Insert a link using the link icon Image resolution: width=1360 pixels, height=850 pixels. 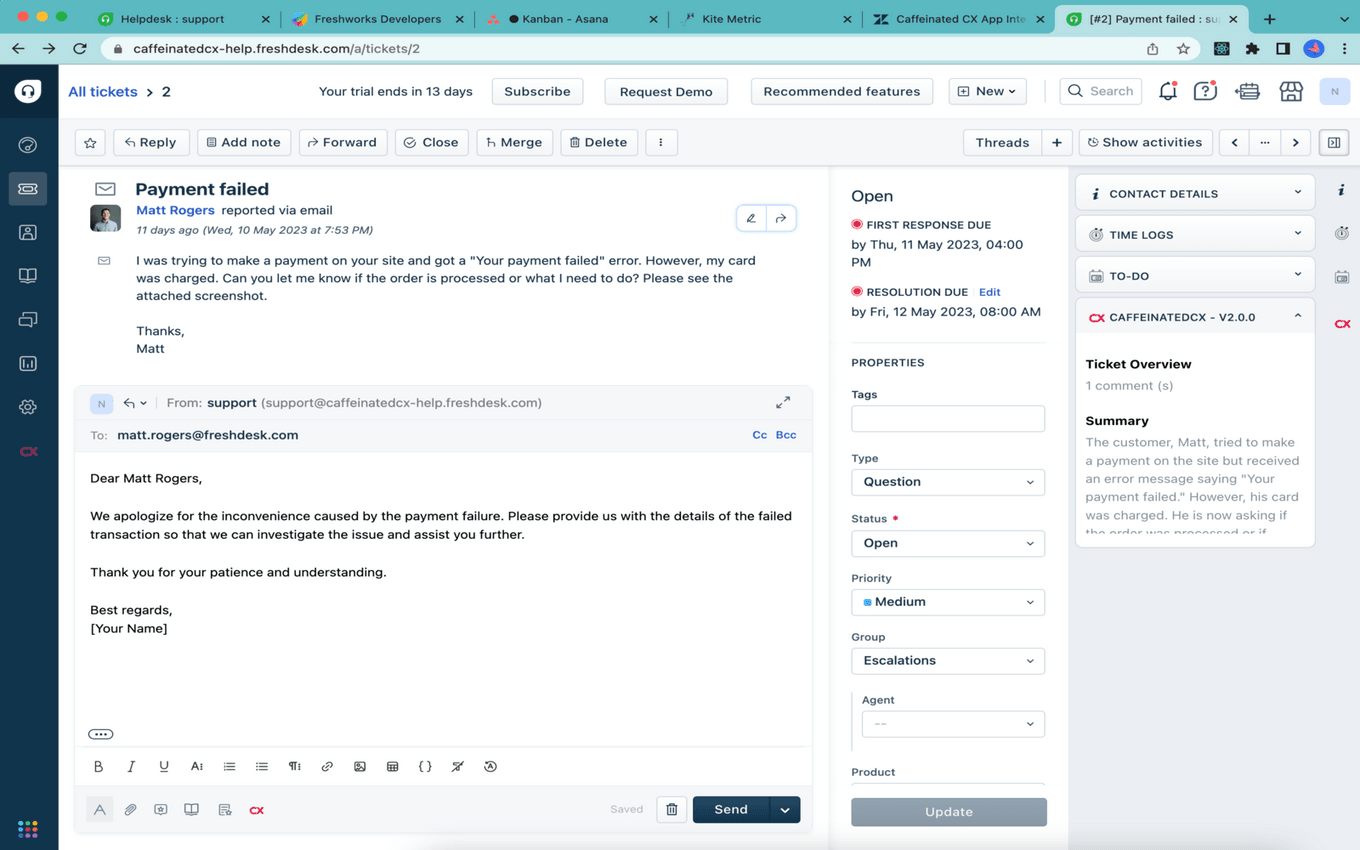[x=327, y=766]
